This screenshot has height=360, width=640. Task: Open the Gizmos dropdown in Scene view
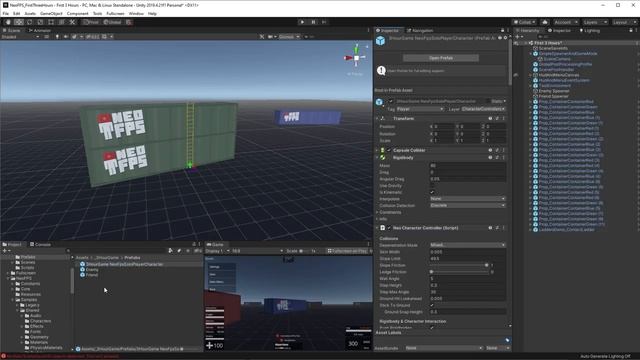coord(289,37)
